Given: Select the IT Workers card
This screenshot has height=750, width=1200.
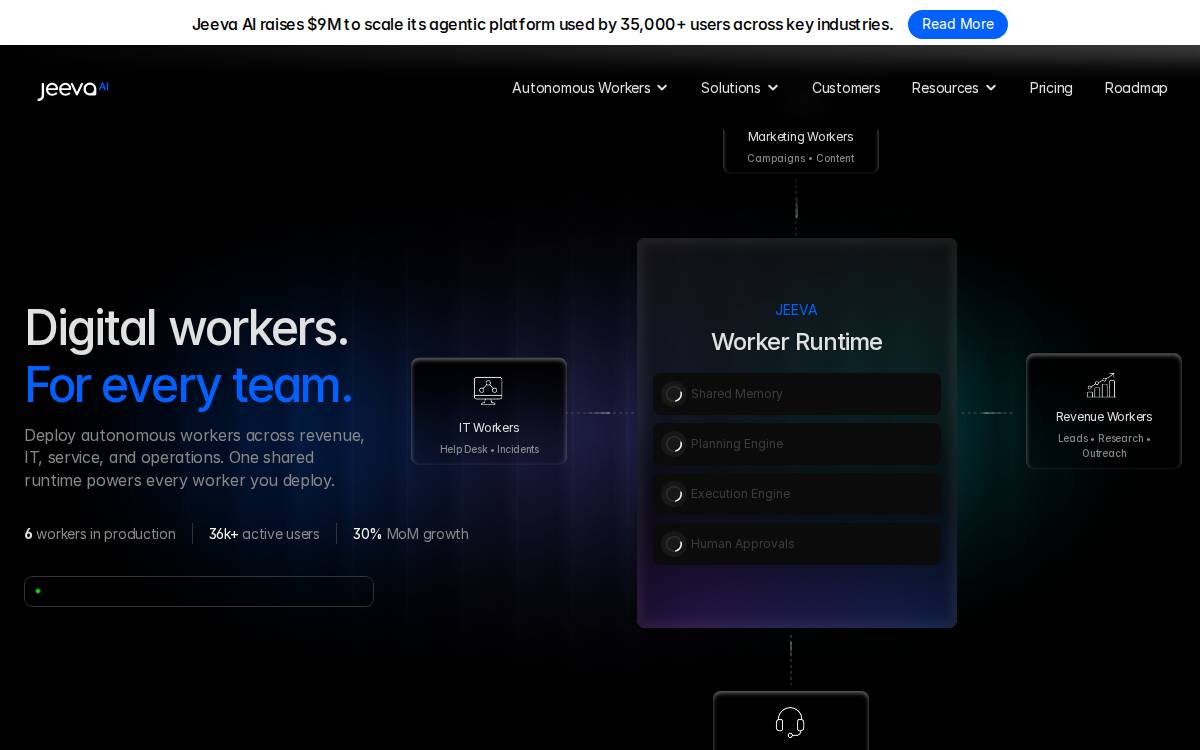Looking at the screenshot, I should point(489,411).
